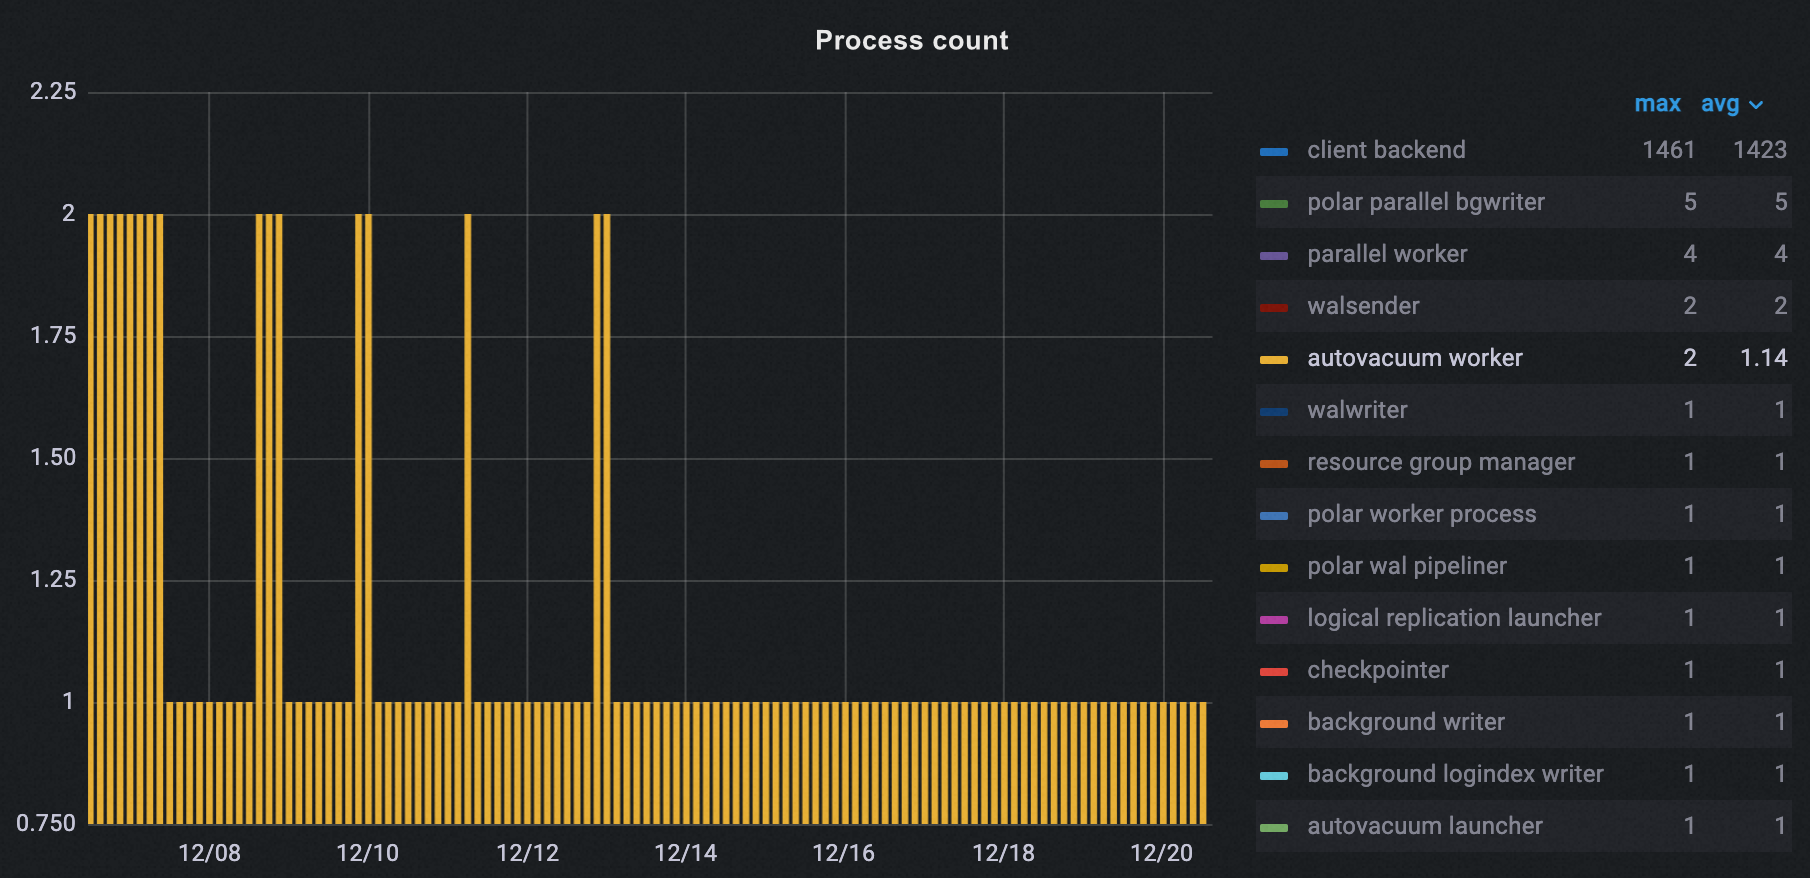The width and height of the screenshot is (1810, 878).
Task: Open color picker for resource group manager swatch
Action: [x=1274, y=464]
